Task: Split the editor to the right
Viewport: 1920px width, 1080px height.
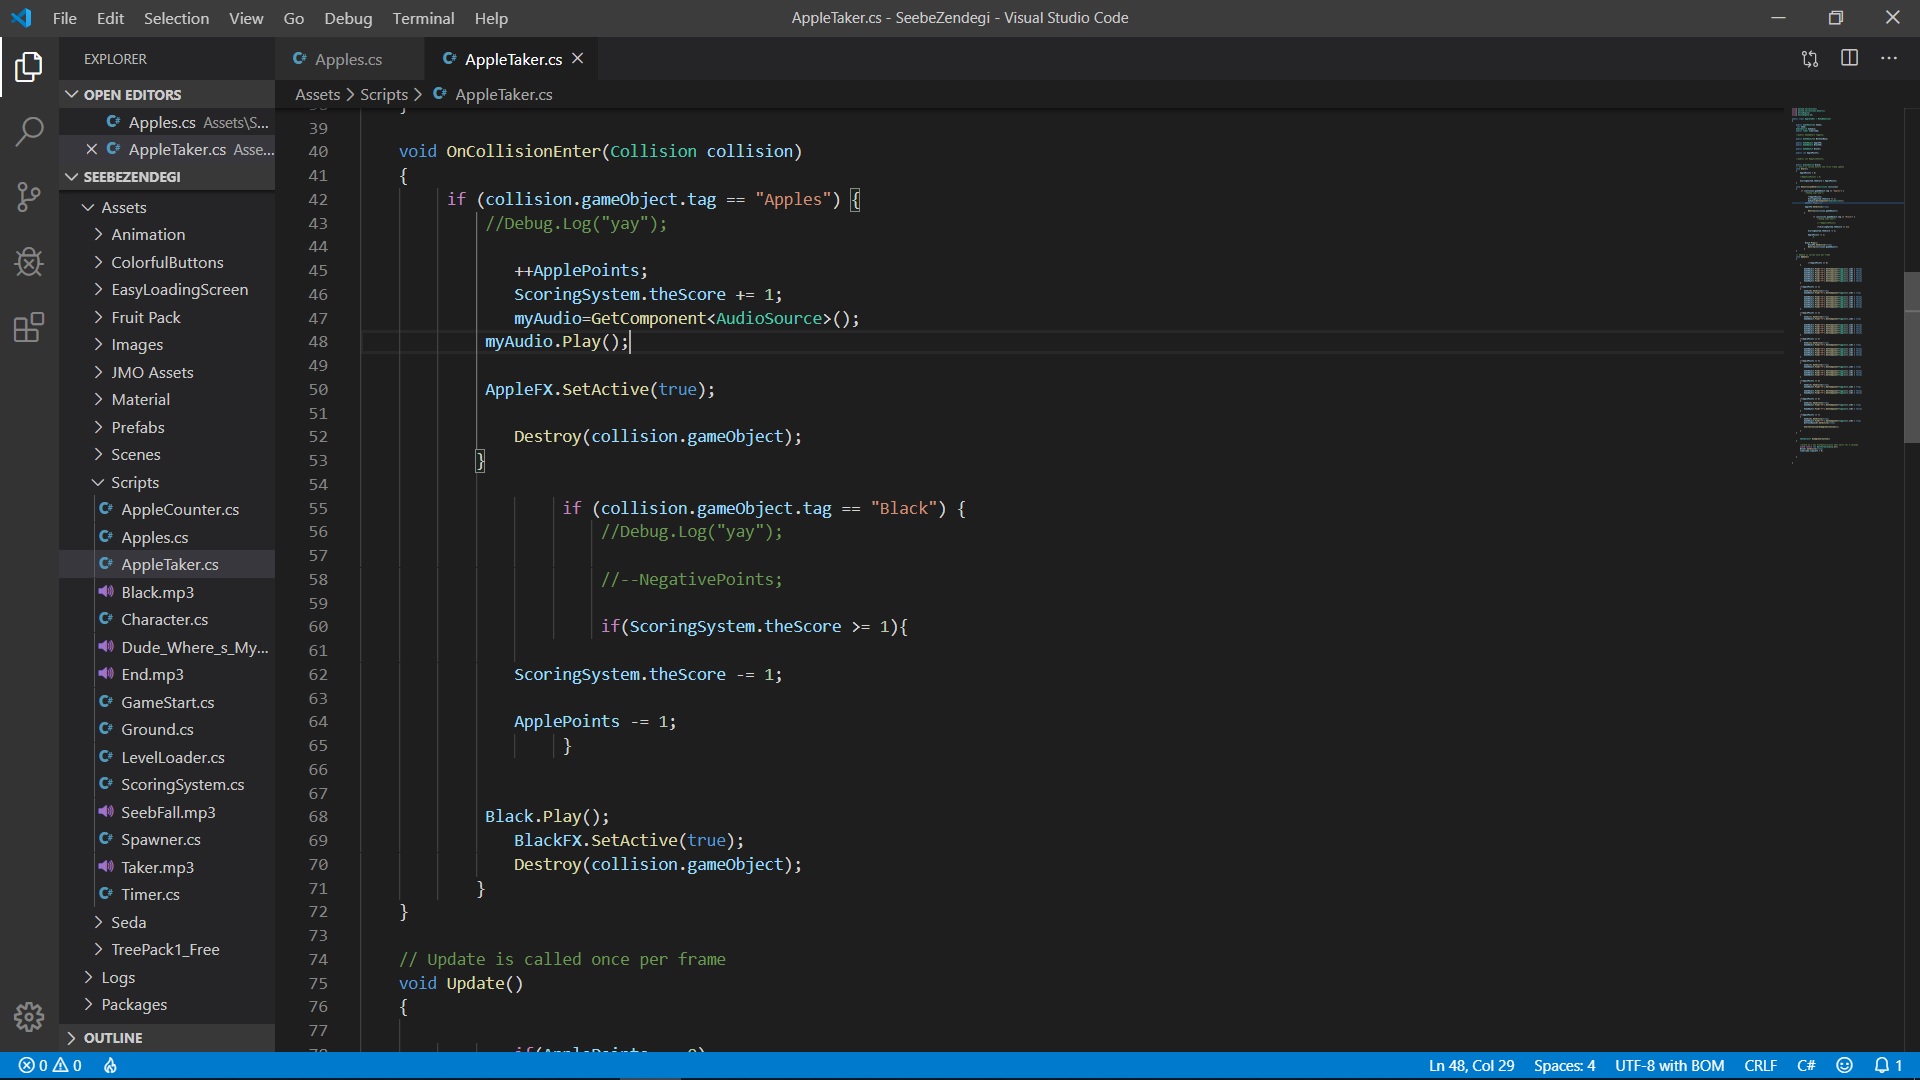Action: [x=1849, y=58]
